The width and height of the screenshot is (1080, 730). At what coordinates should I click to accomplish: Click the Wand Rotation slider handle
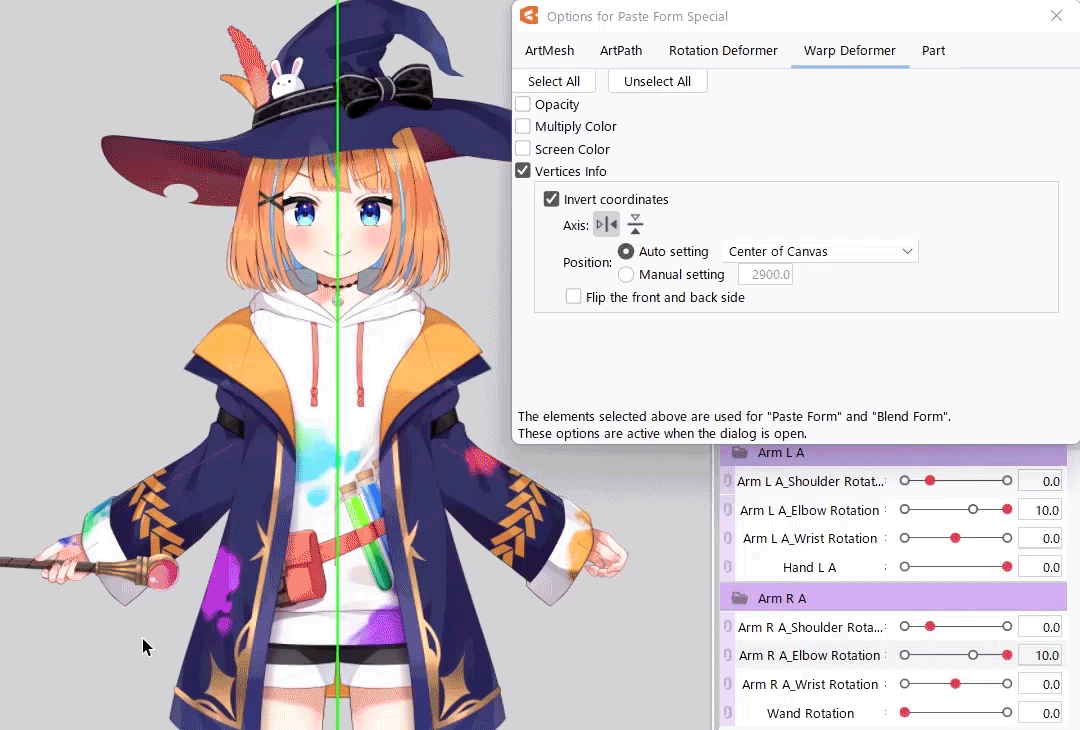(905, 713)
